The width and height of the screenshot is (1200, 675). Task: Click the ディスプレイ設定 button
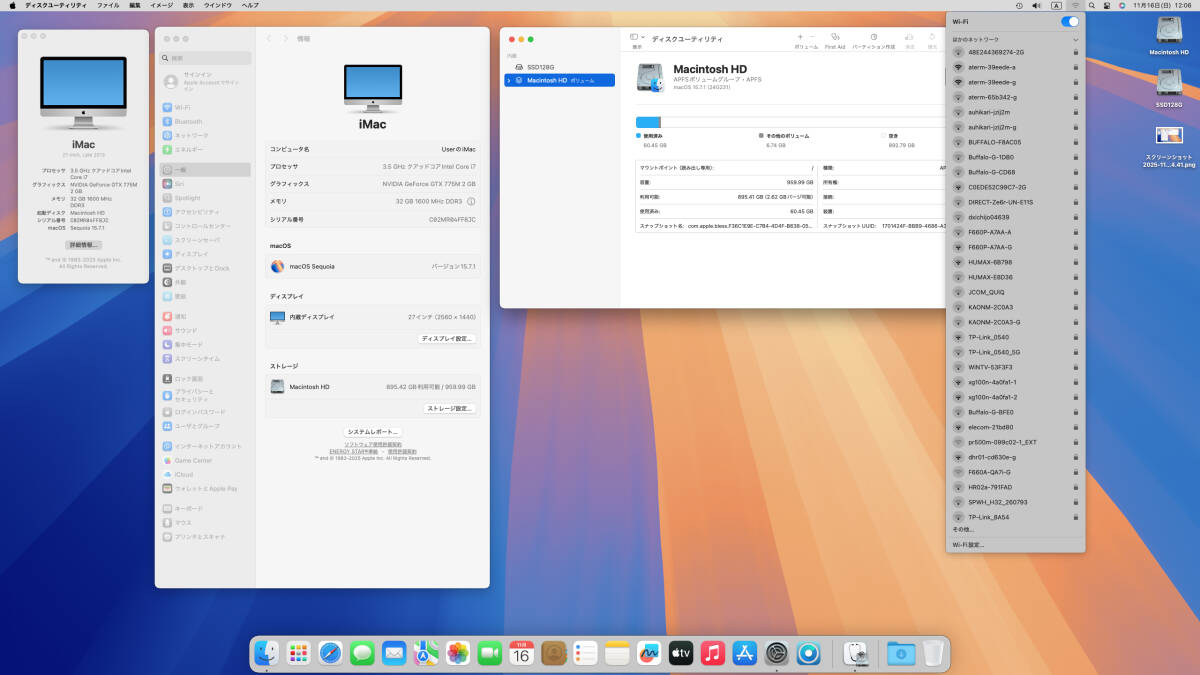click(446, 339)
